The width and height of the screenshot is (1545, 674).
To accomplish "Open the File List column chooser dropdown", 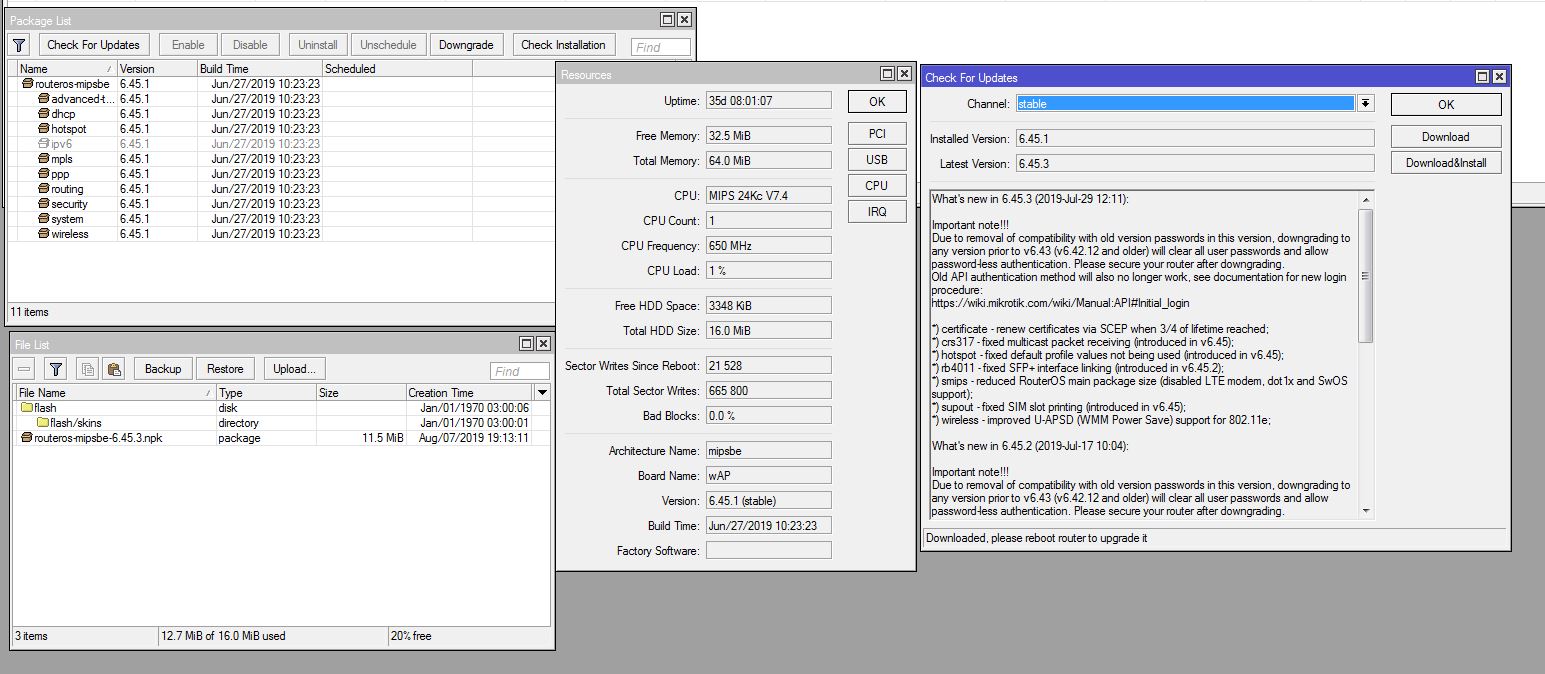I will pos(542,393).
